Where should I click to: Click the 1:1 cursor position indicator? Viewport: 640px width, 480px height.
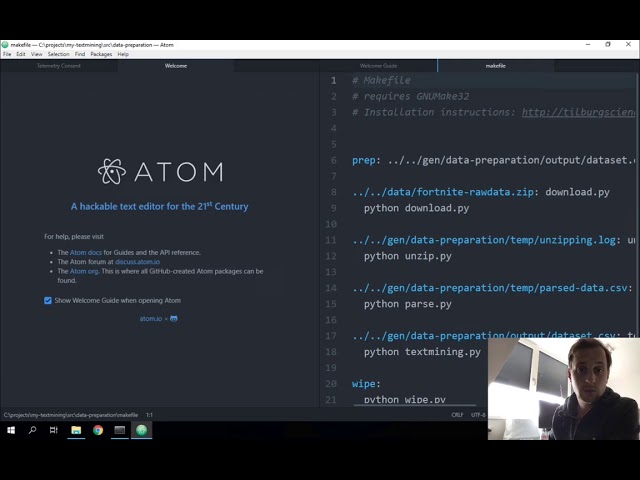(x=149, y=415)
